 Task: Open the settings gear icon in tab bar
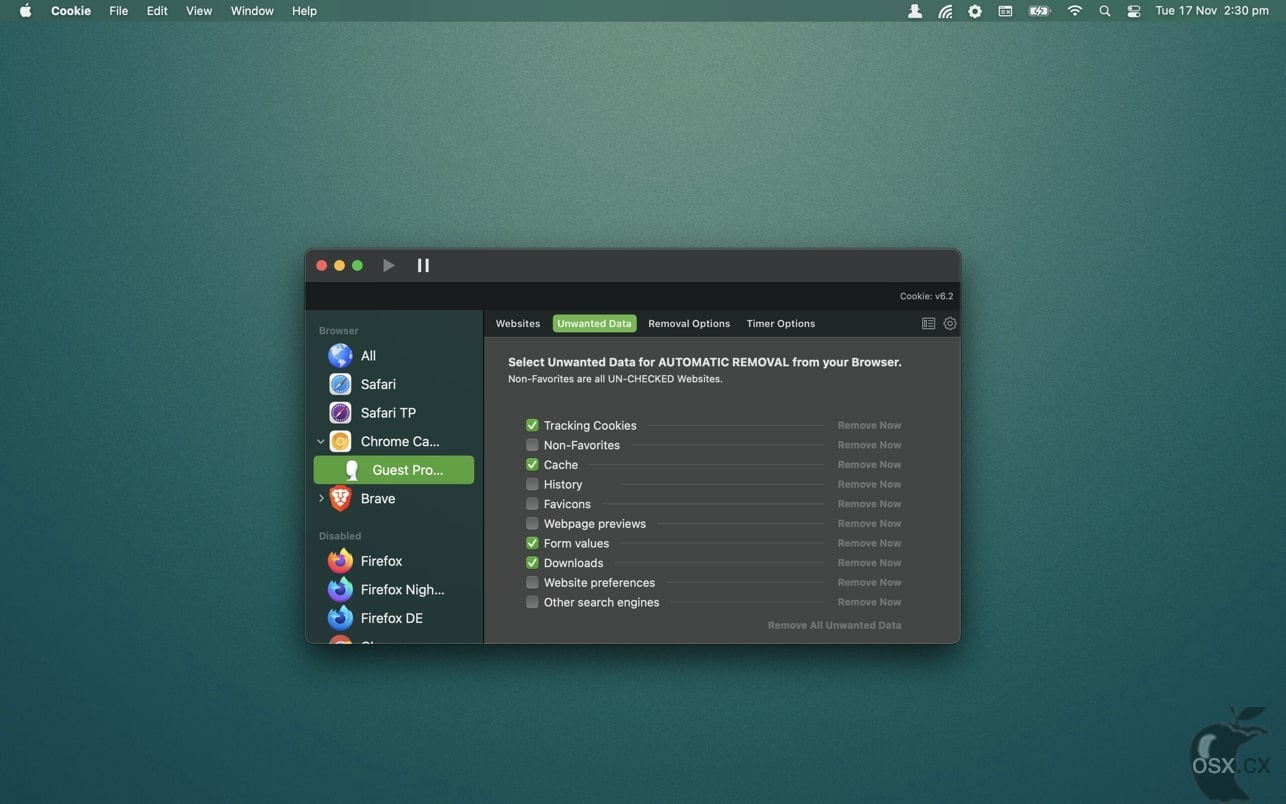coord(950,324)
